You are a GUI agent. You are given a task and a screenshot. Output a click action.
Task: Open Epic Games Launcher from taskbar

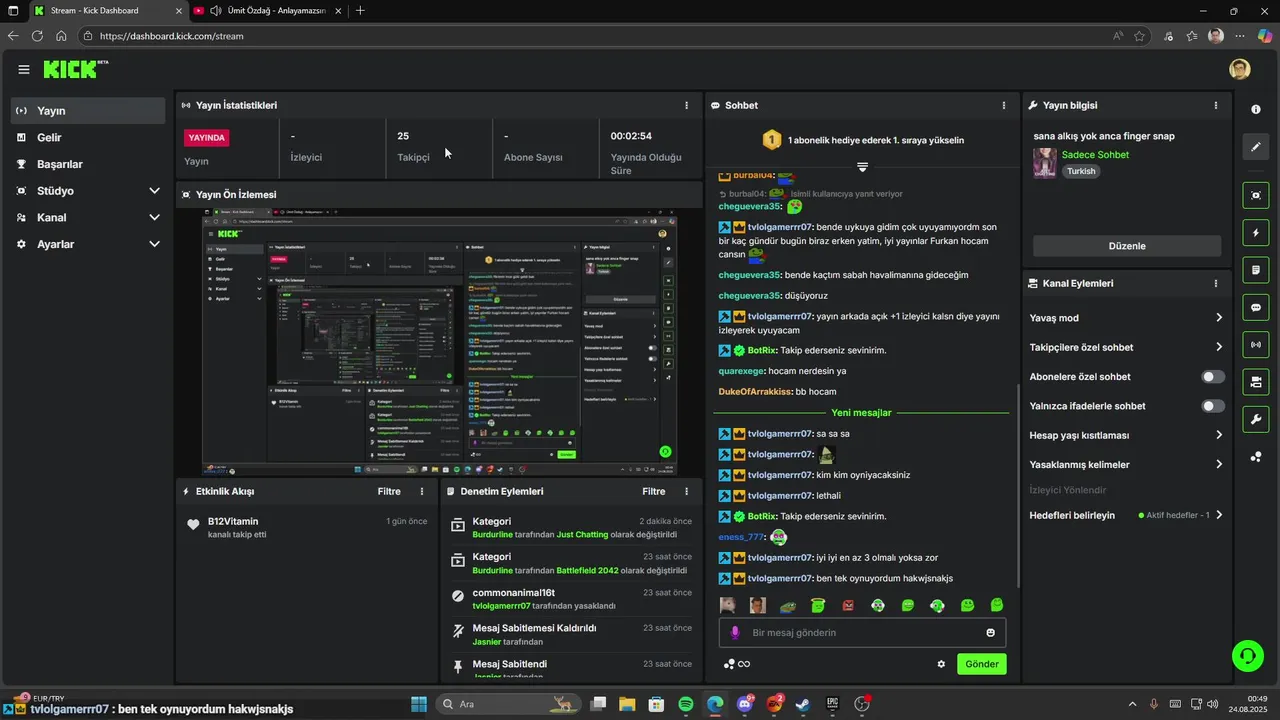832,704
